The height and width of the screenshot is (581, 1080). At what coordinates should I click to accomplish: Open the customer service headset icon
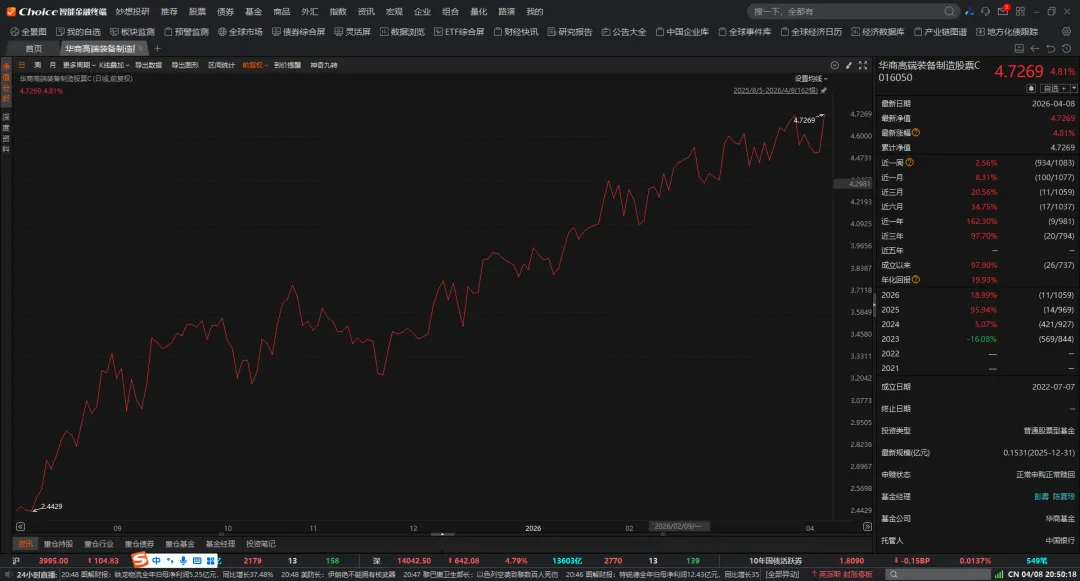[986, 11]
